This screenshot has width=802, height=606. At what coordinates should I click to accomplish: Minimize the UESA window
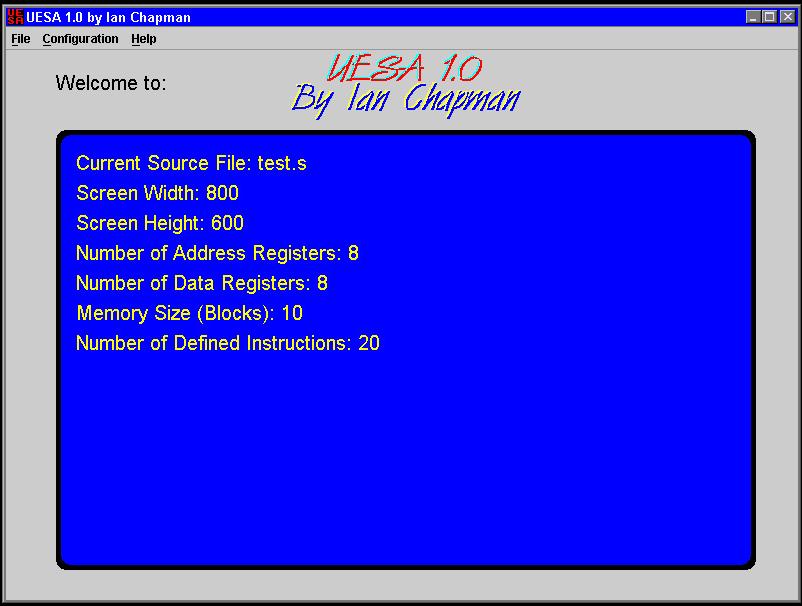coord(752,16)
